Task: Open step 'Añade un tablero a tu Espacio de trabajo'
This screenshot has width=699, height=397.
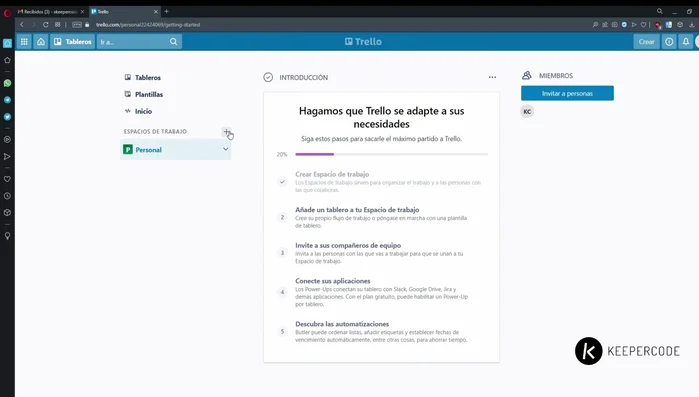Action: point(357,209)
